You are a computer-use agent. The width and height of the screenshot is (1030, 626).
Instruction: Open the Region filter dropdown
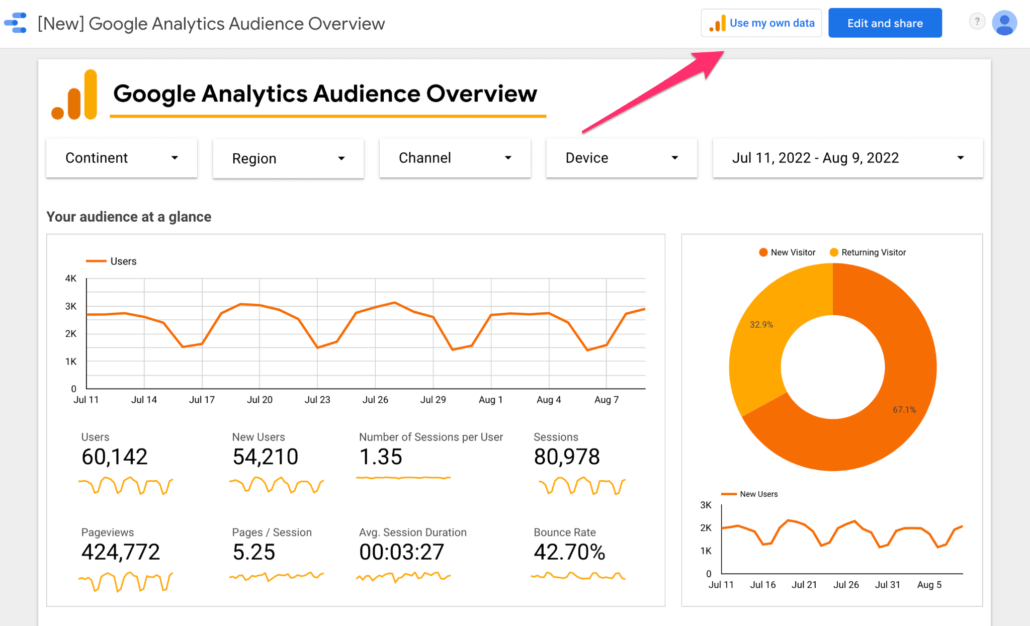click(x=288, y=158)
